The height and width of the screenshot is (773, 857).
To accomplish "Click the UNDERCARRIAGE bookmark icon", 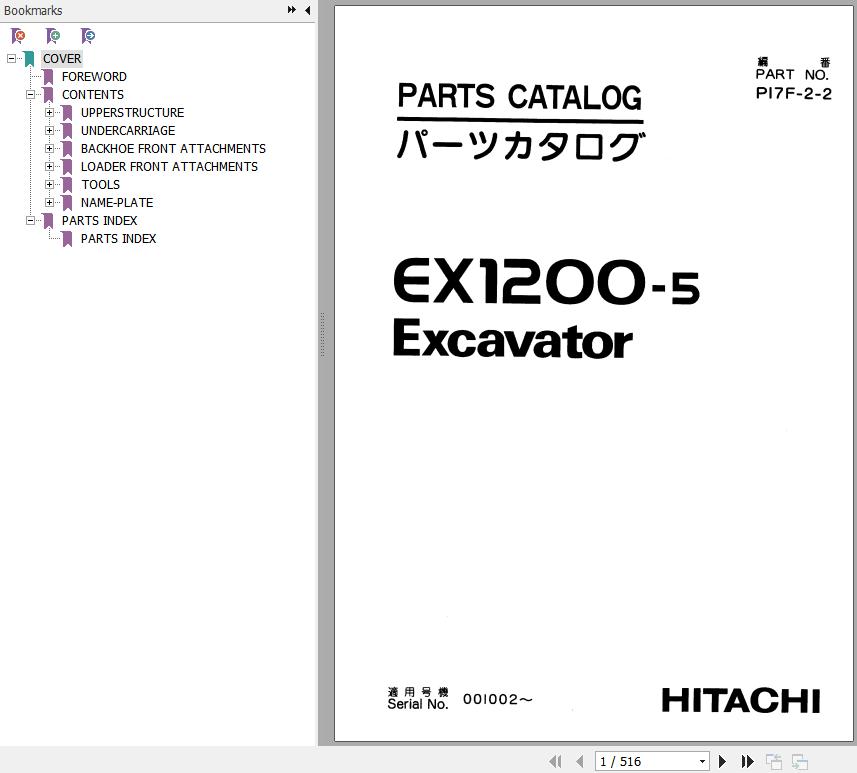I will click(x=67, y=131).
